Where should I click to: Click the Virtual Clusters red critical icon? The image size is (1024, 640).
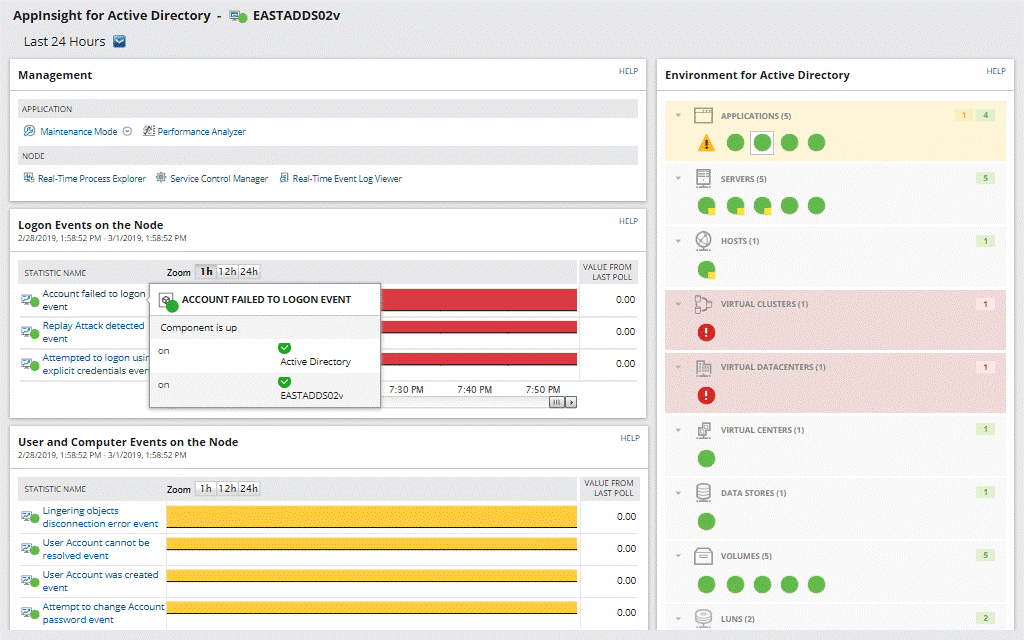tap(706, 332)
